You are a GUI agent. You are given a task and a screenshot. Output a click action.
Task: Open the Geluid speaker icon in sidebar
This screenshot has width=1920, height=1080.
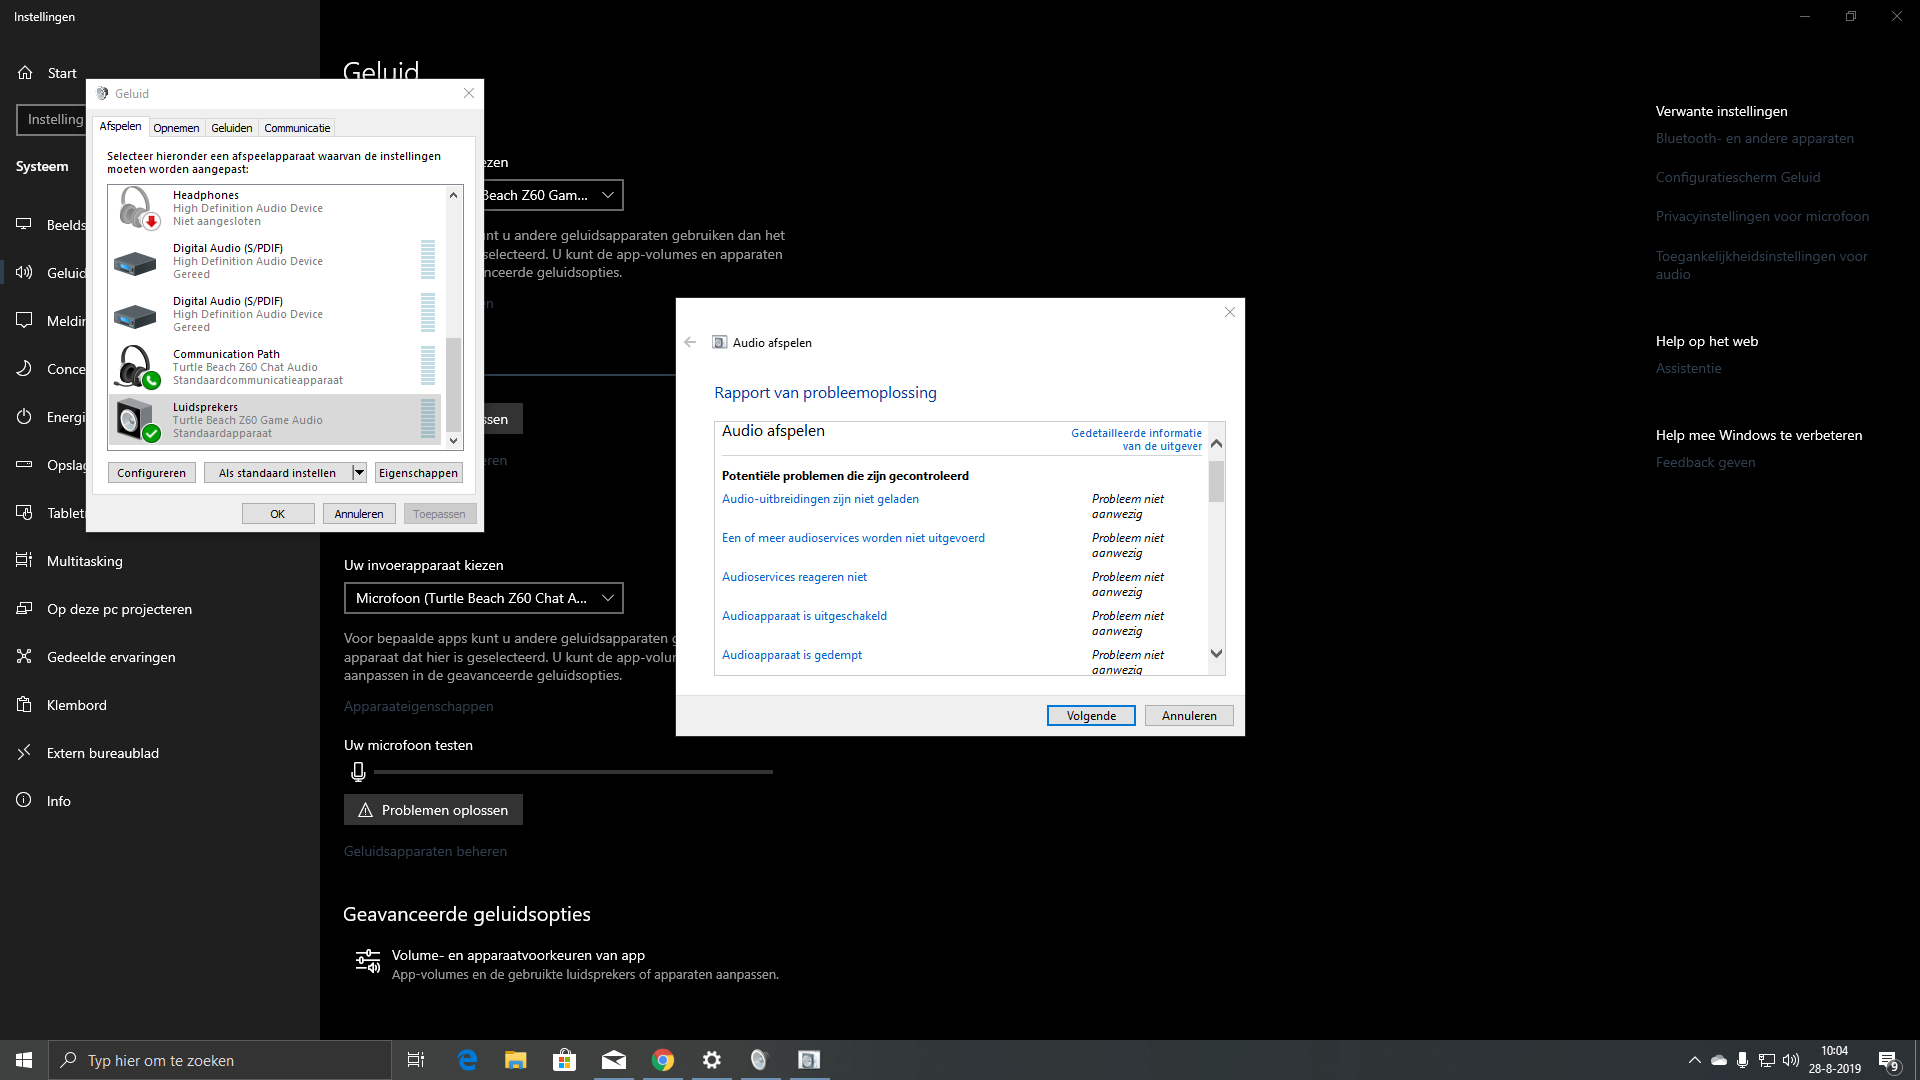[x=24, y=272]
